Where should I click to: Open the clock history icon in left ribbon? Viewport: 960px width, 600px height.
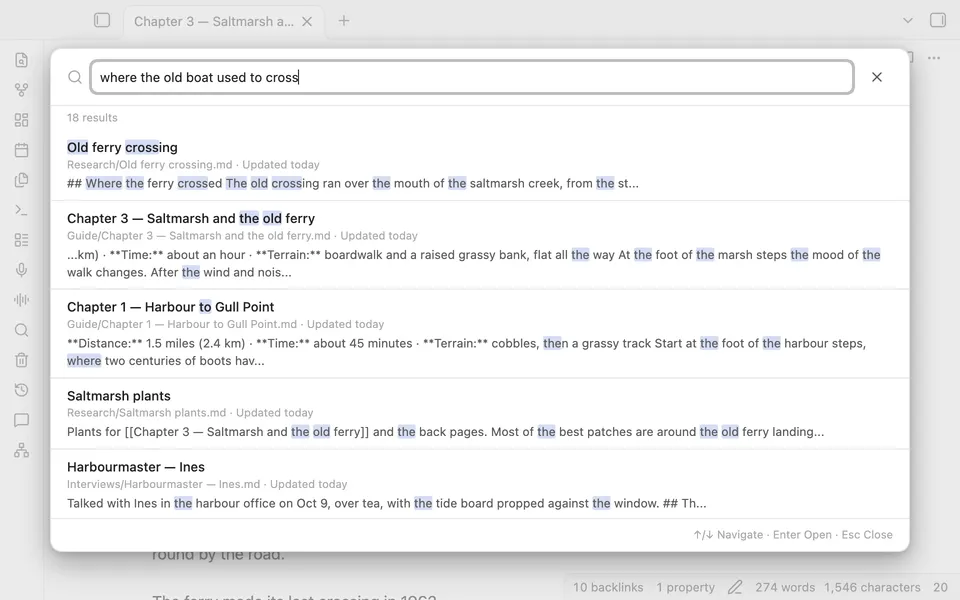(x=21, y=390)
